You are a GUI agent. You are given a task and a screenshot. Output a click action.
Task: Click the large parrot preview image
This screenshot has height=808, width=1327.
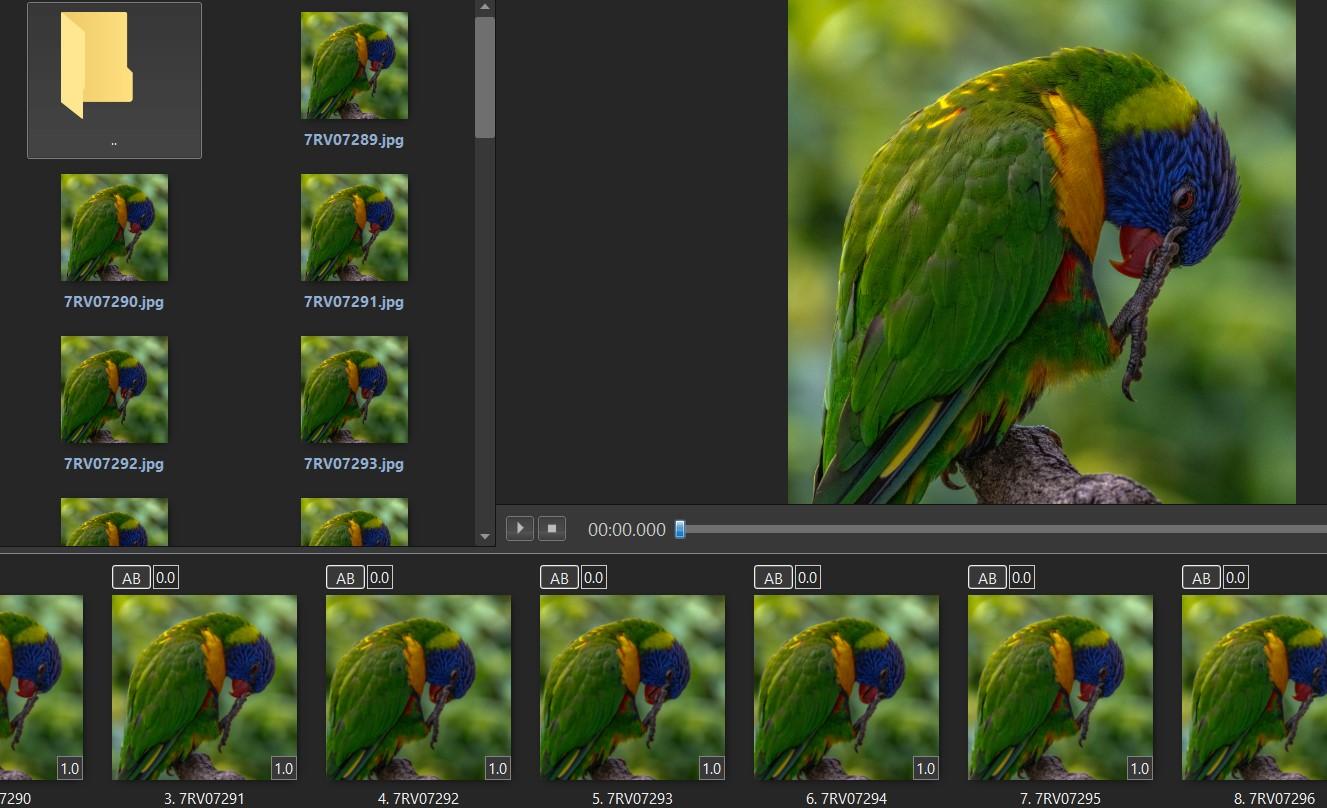tap(1042, 251)
